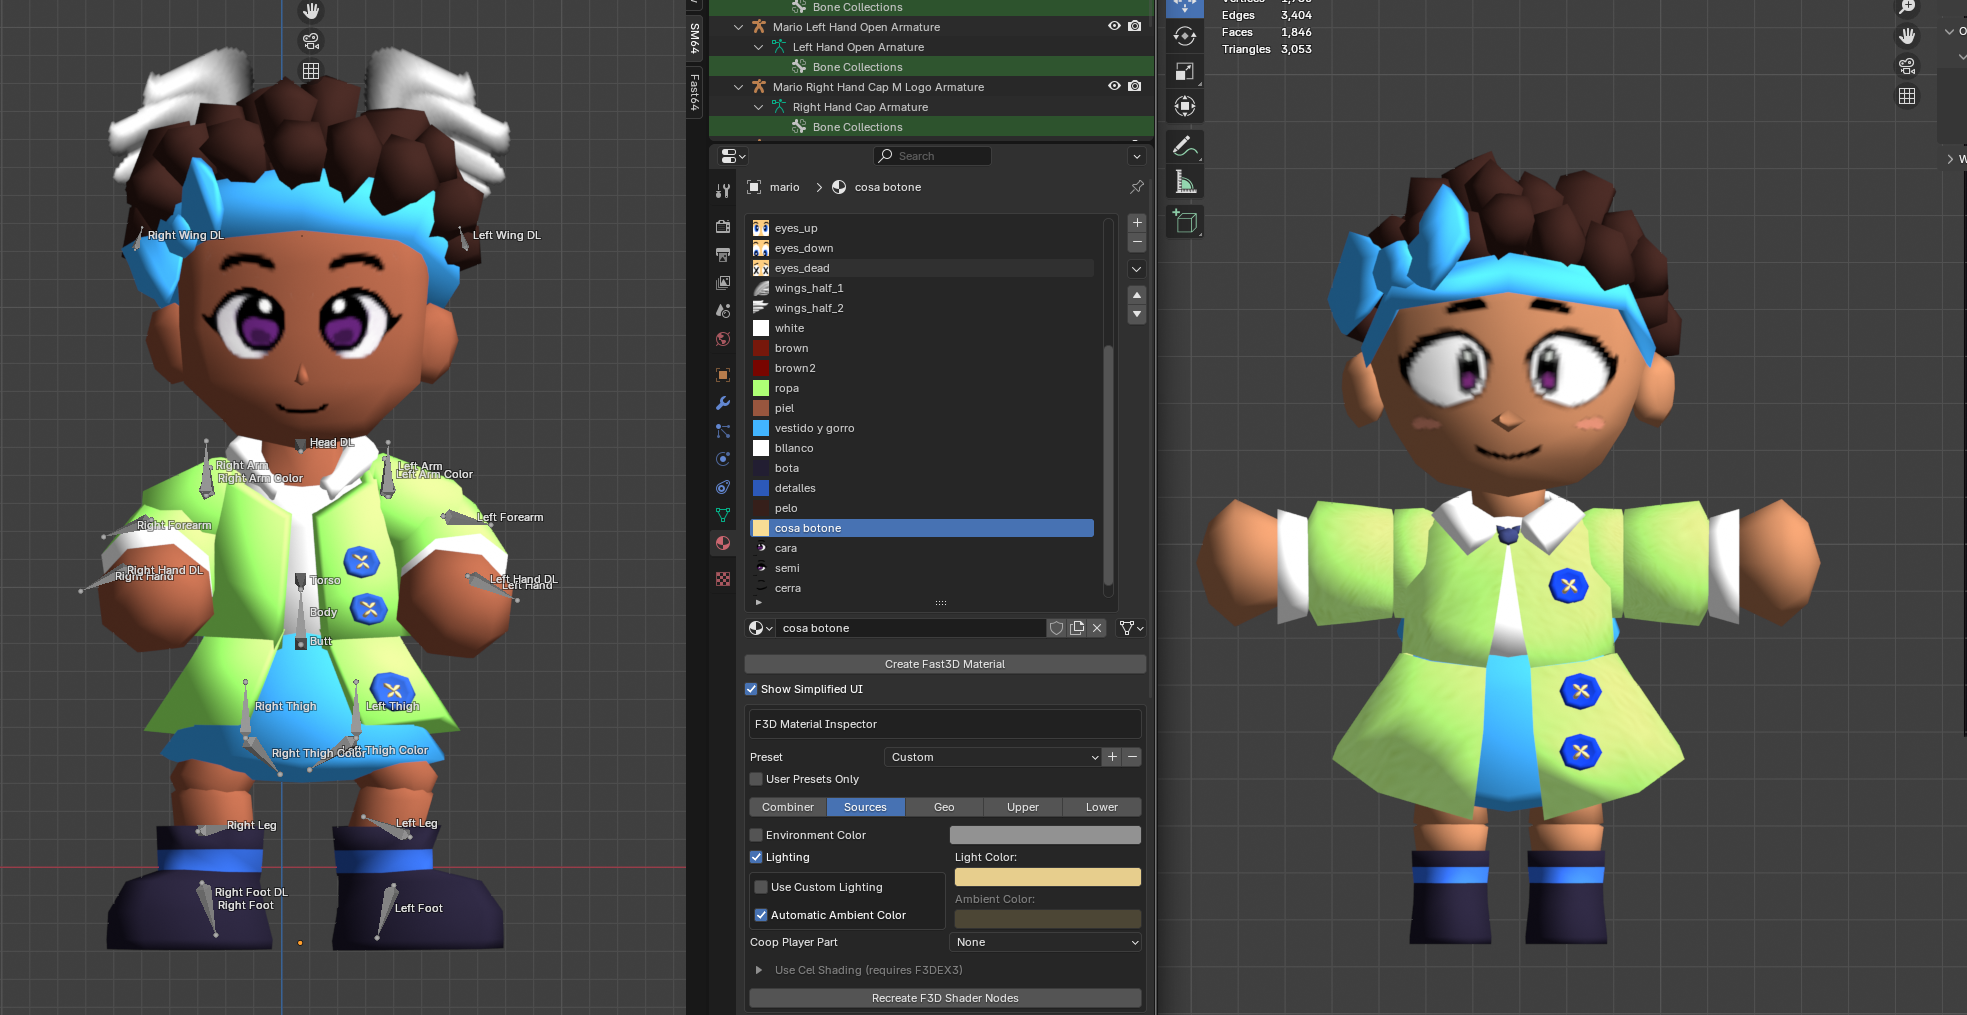Hide Mario Left Hand Open Armature in viewport
The height and width of the screenshot is (1015, 1967).
[x=1114, y=27]
